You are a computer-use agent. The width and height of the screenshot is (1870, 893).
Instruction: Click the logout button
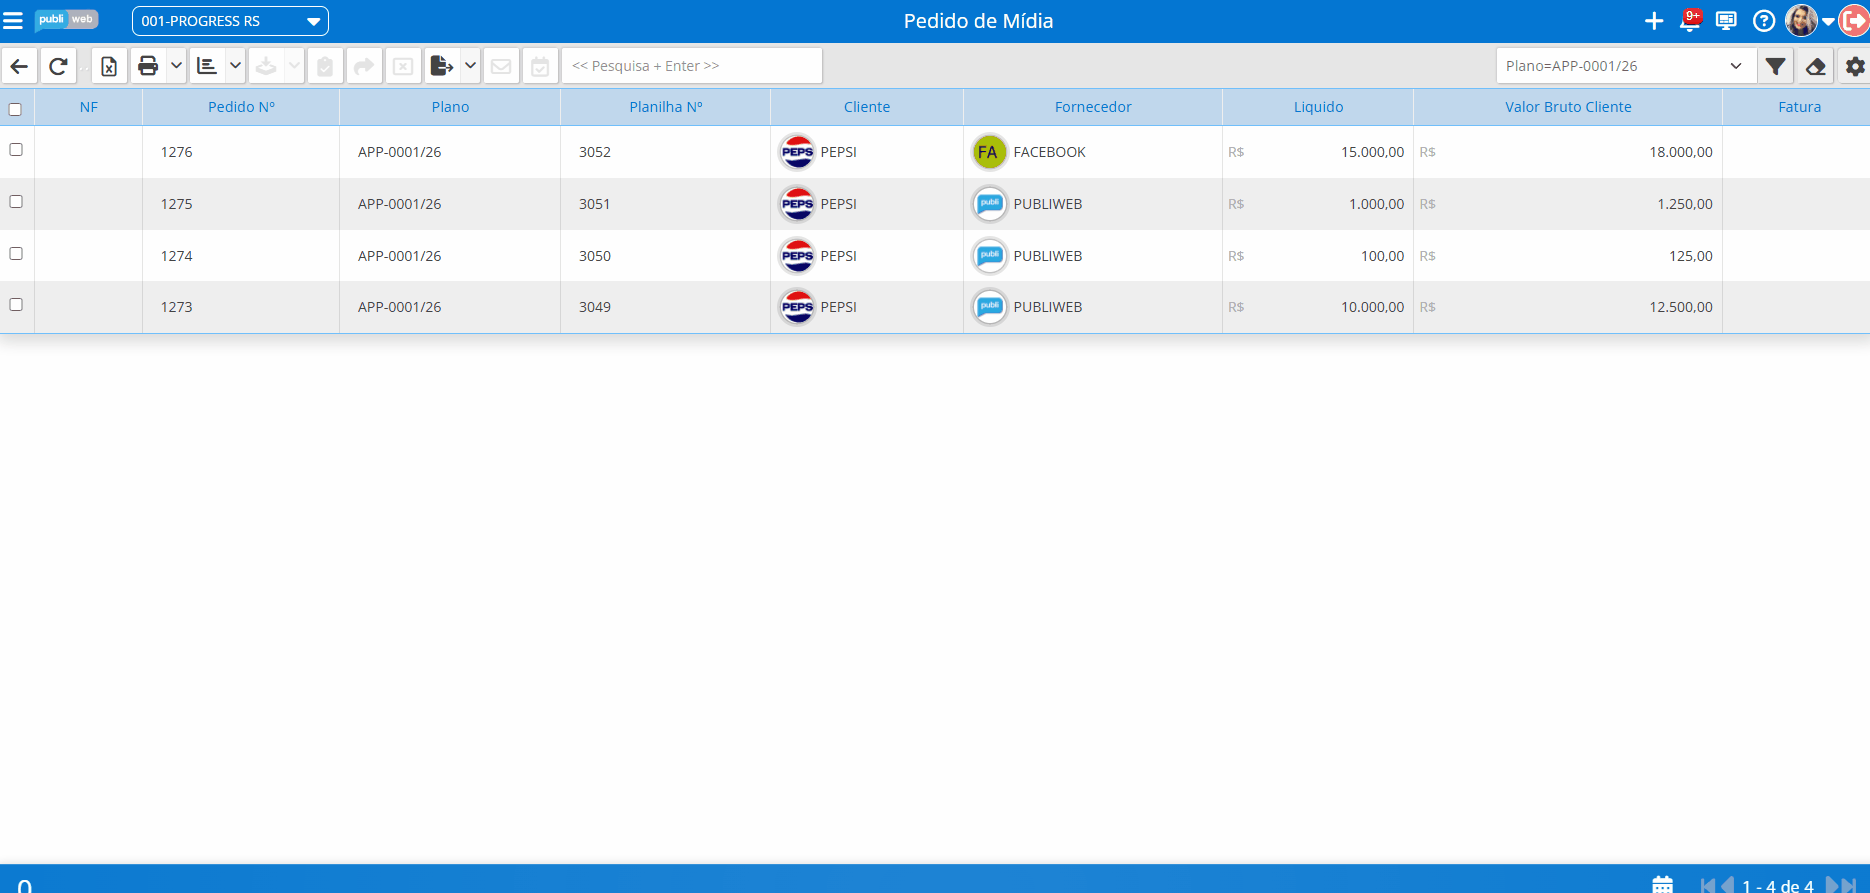pyautogui.click(x=1853, y=21)
